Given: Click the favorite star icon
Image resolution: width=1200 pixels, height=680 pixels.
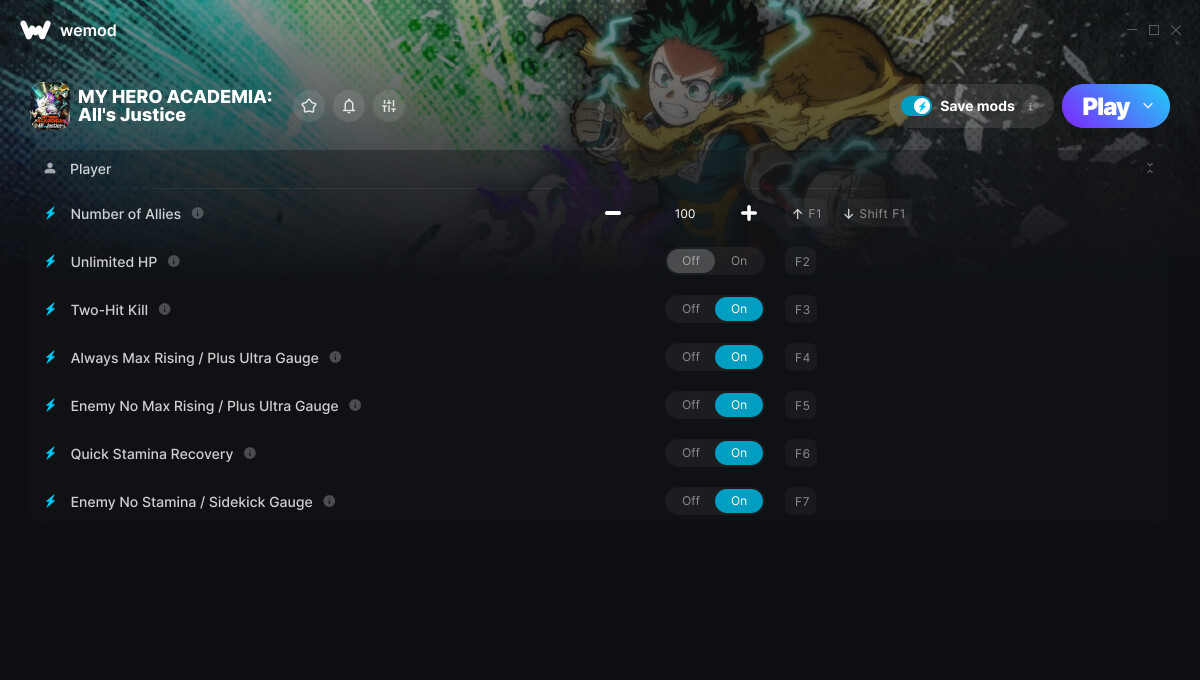Looking at the screenshot, I should 309,106.
